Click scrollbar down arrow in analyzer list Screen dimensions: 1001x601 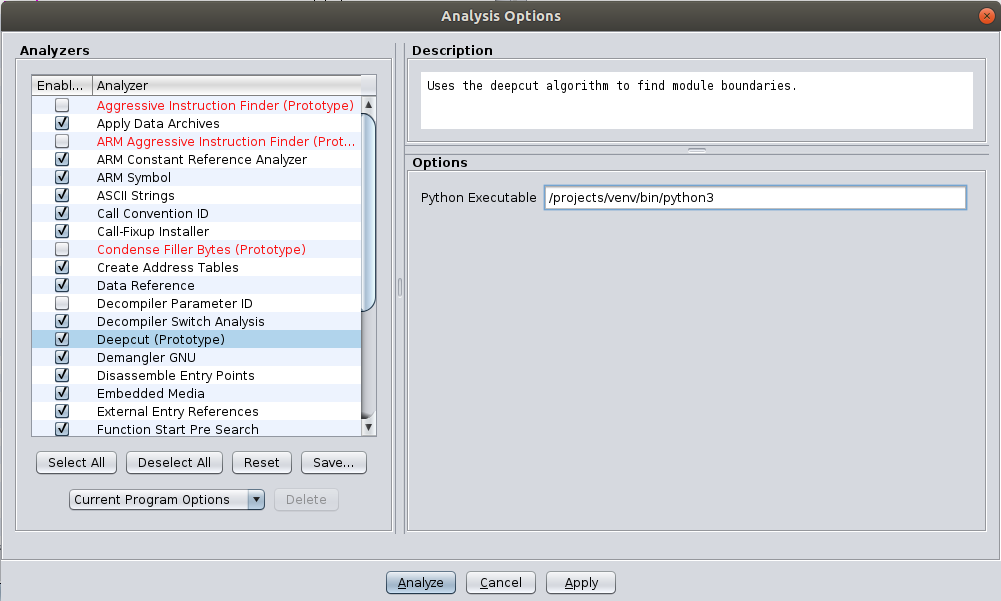(x=368, y=427)
